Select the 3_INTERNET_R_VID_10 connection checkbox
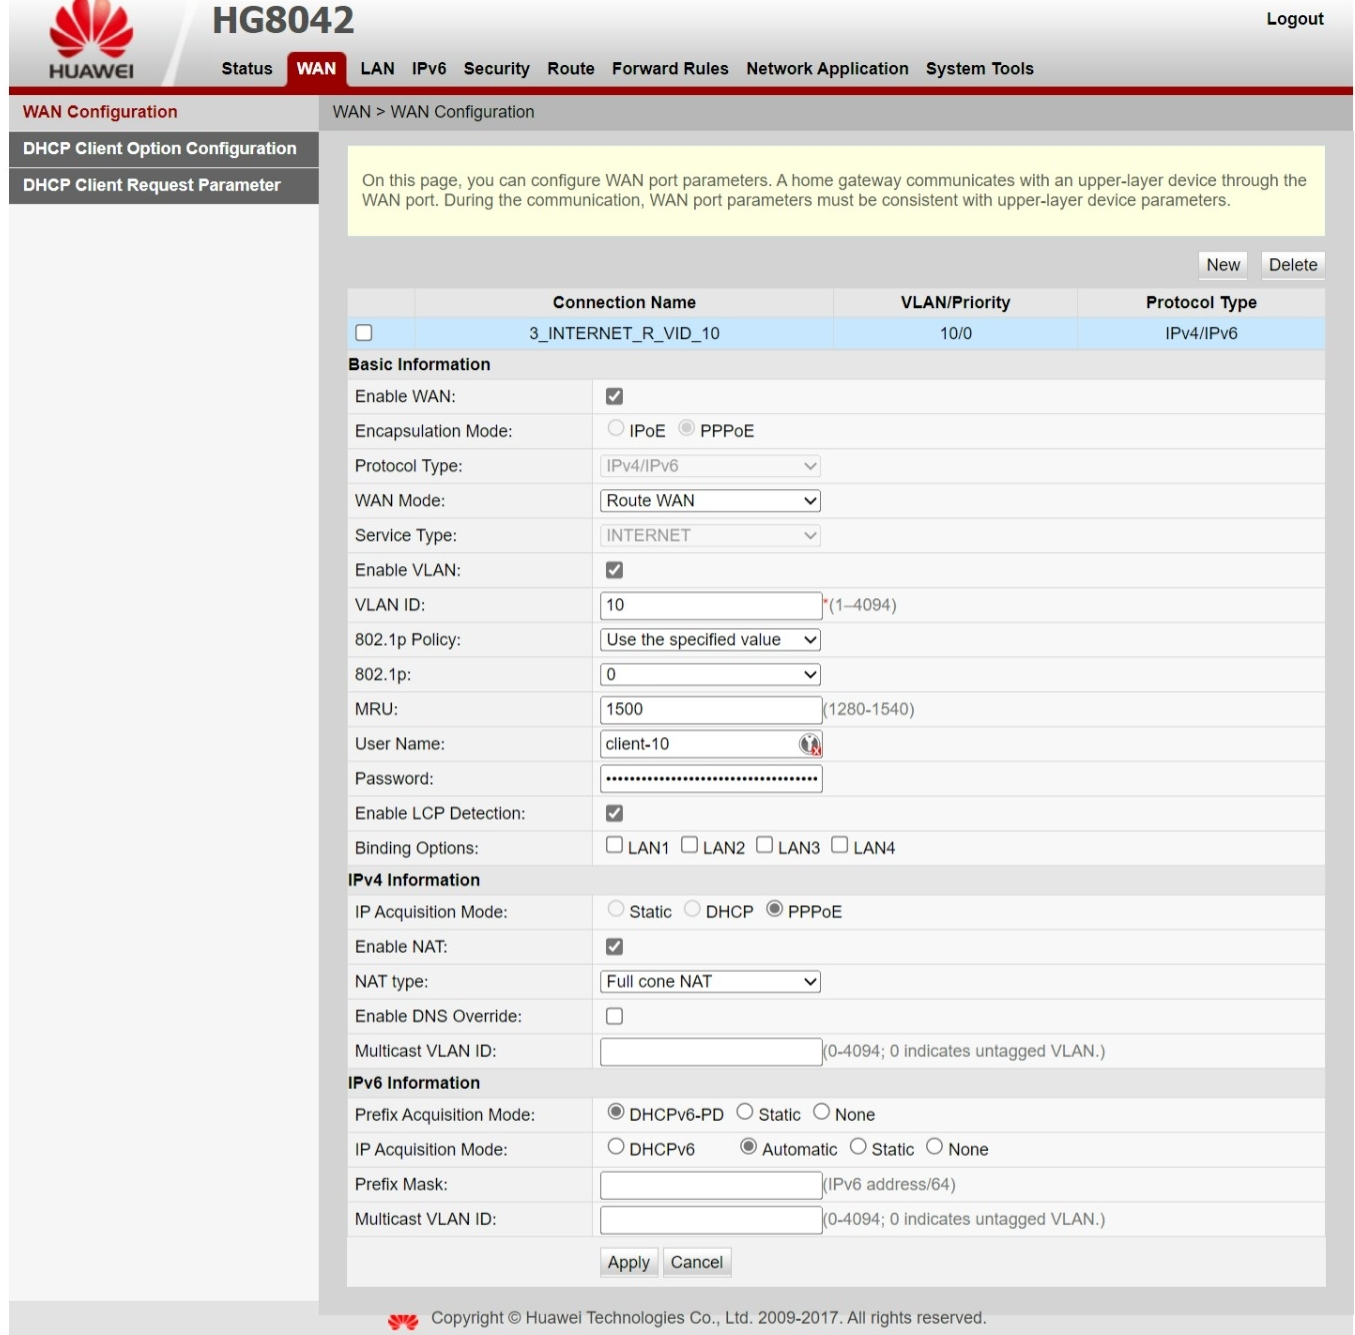 tap(364, 333)
